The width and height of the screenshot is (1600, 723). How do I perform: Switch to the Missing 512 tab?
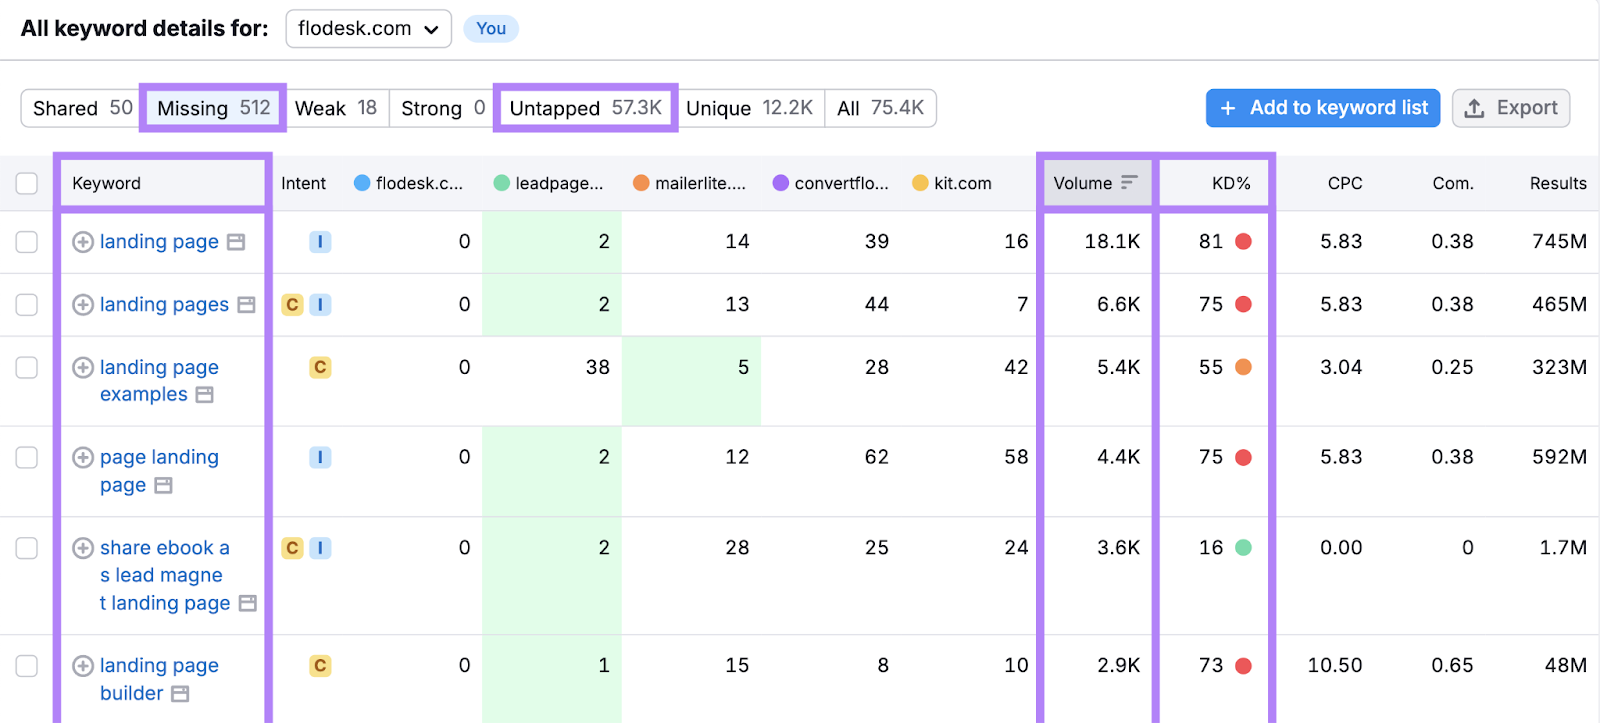(x=213, y=108)
